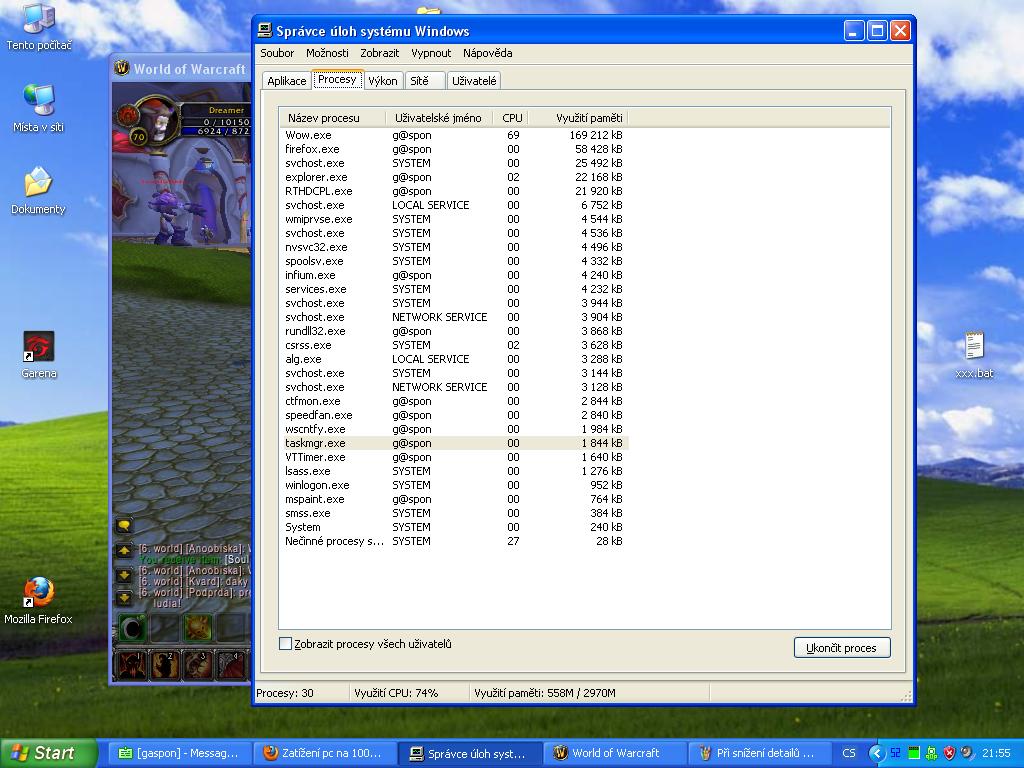This screenshot has height=768, width=1024.
Task: Select the explorer.exe process row
Action: pyautogui.click(x=454, y=177)
